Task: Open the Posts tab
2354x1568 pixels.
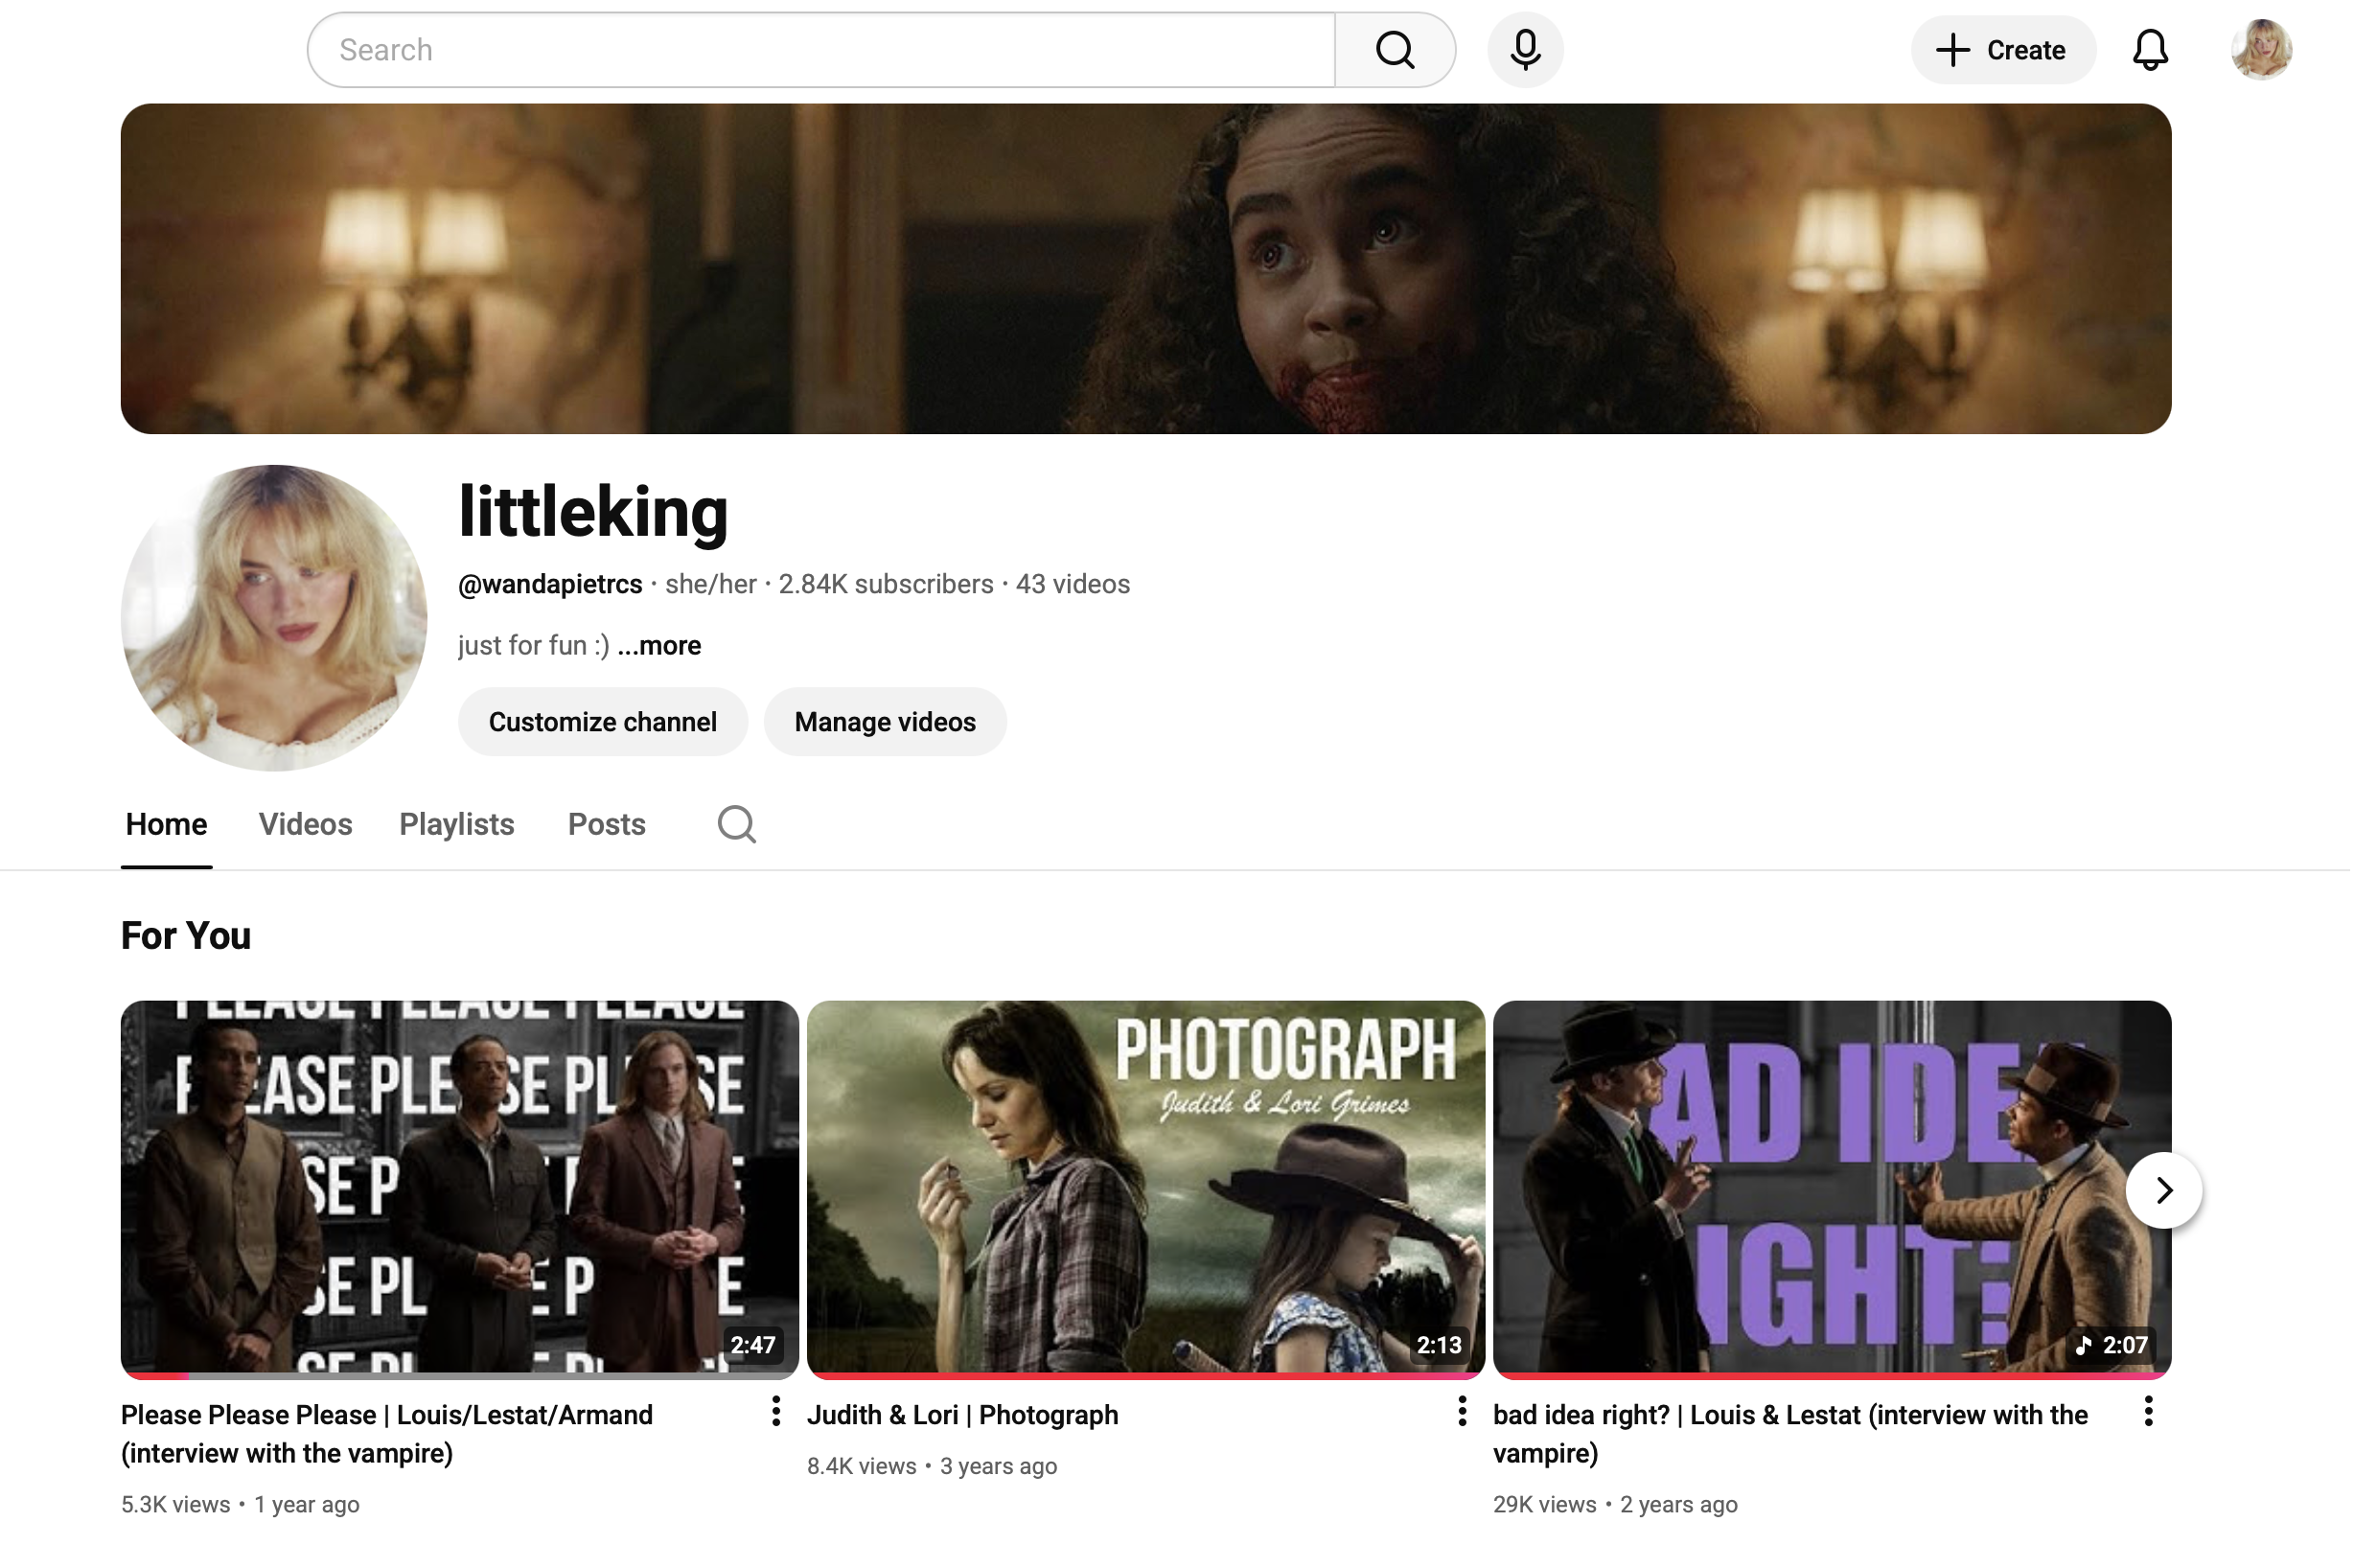Action: tap(606, 825)
